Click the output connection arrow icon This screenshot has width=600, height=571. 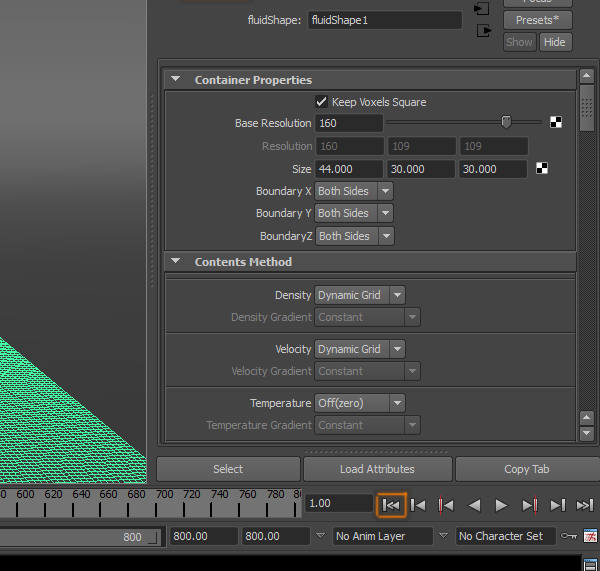tap(483, 31)
